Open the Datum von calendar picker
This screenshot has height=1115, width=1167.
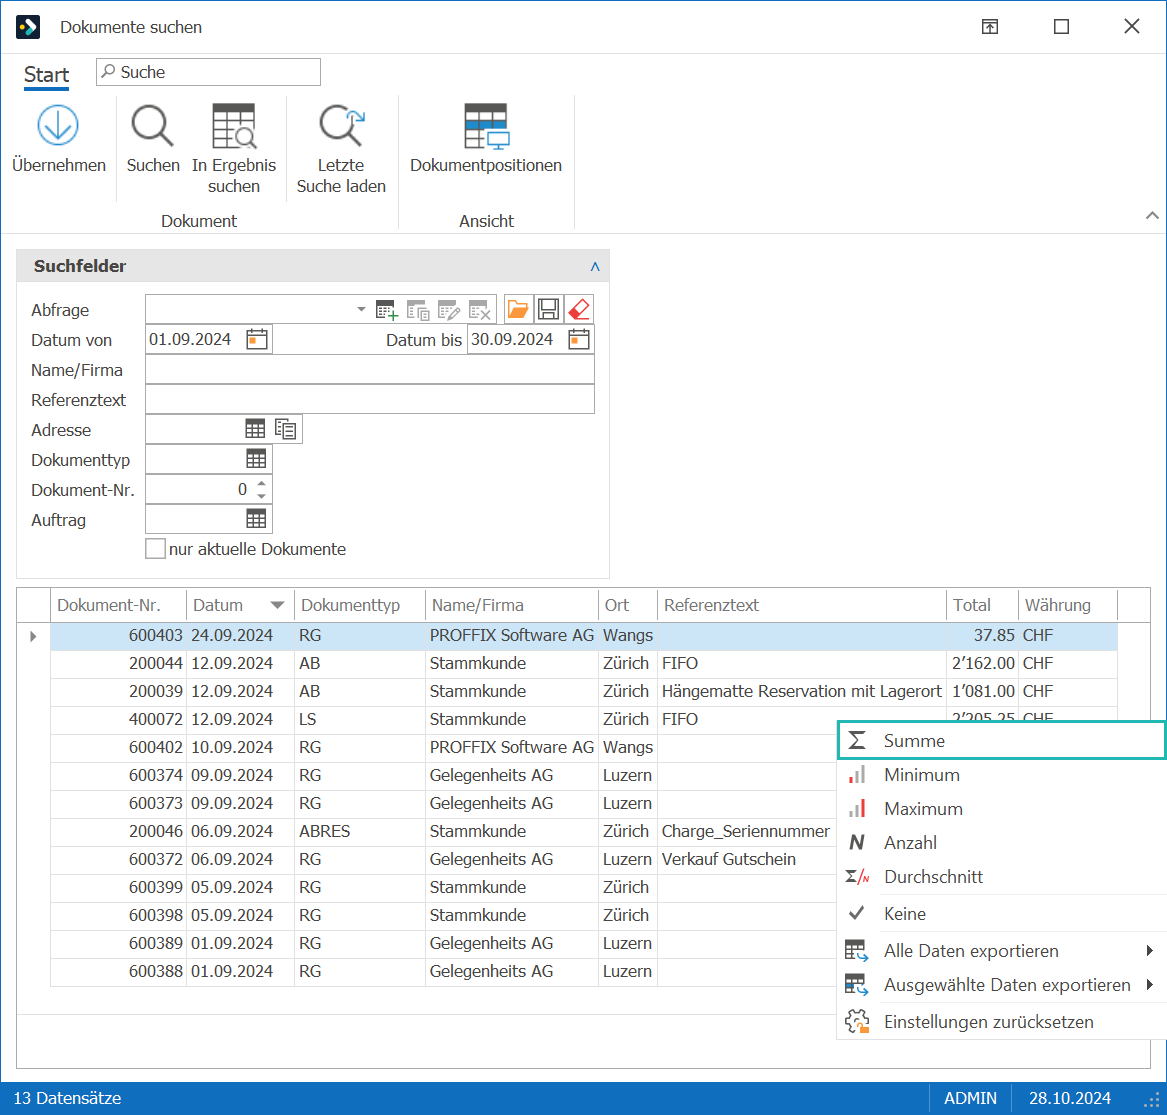click(x=257, y=339)
